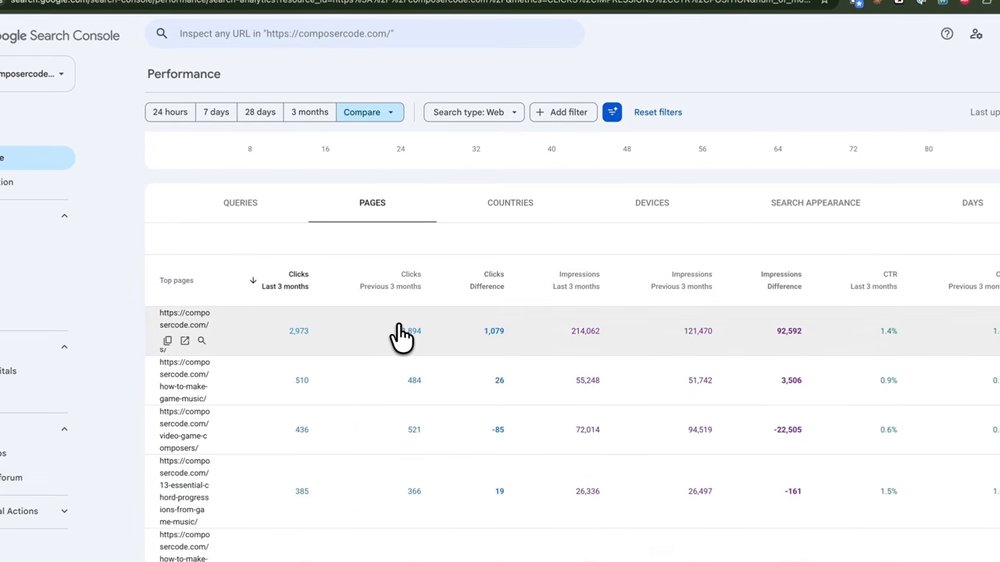Click the 2,973 clicks value

coord(298,331)
